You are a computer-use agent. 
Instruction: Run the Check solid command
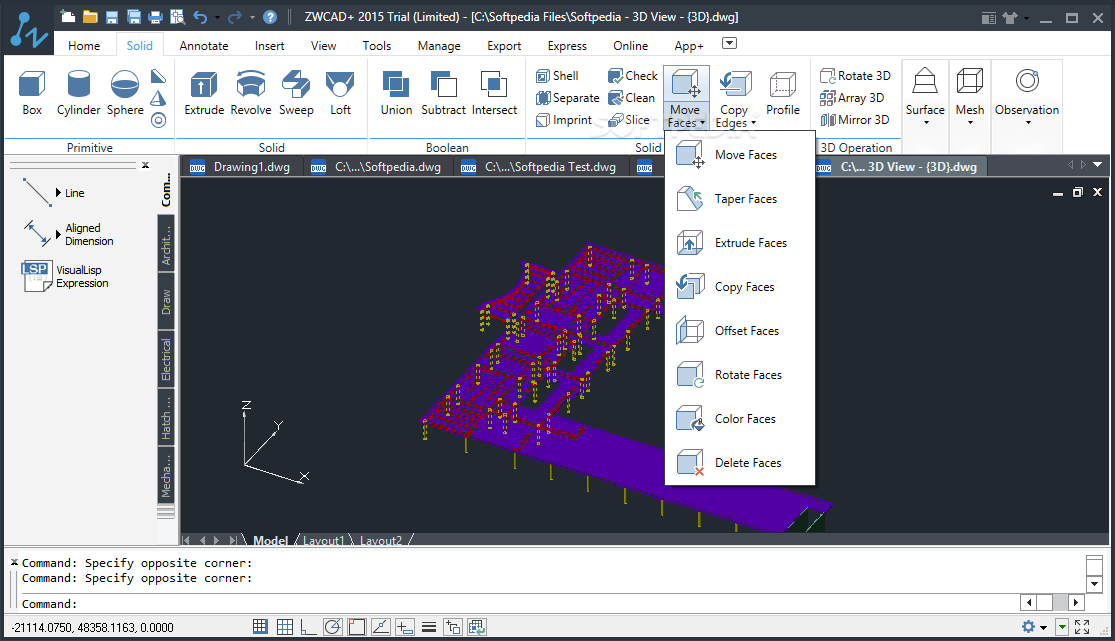(x=633, y=75)
